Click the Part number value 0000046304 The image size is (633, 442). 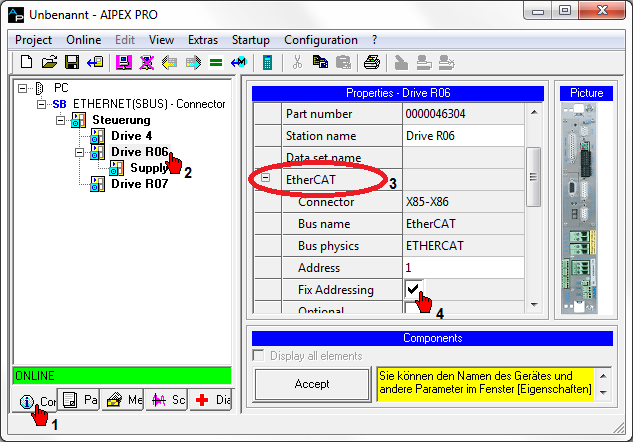point(435,114)
